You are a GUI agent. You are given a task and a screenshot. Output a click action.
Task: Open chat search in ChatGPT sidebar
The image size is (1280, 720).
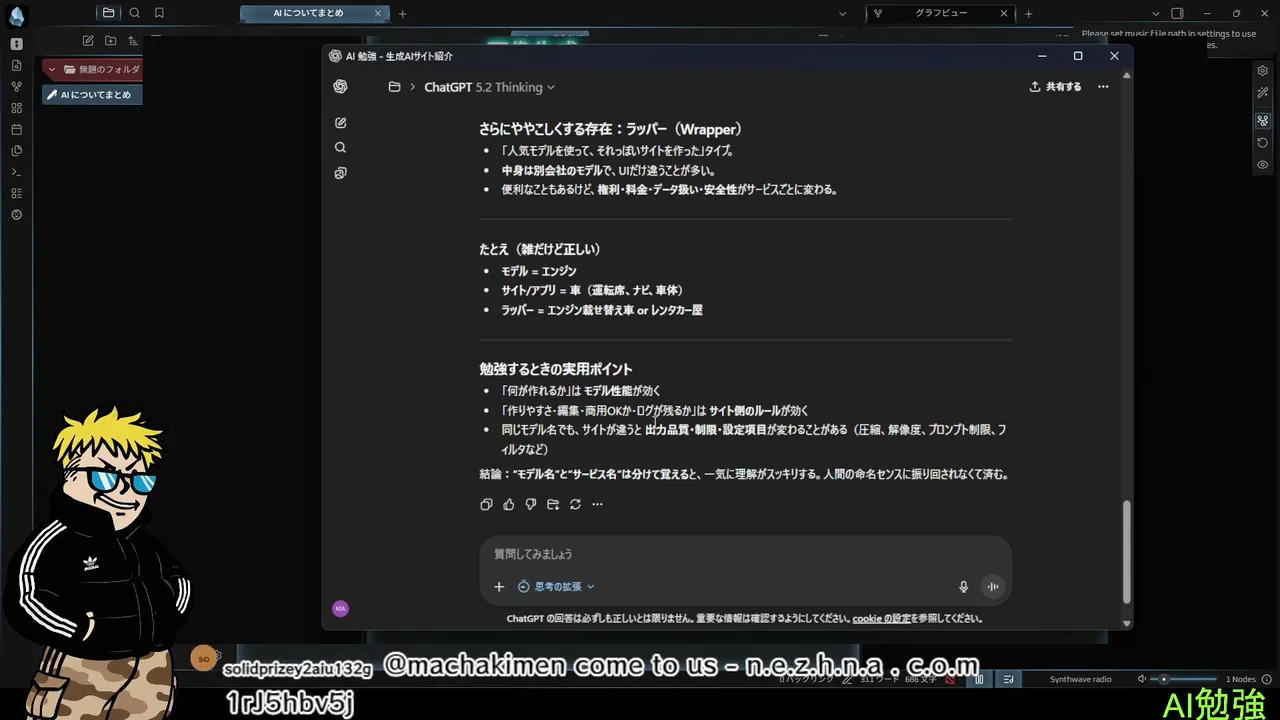(x=340, y=148)
